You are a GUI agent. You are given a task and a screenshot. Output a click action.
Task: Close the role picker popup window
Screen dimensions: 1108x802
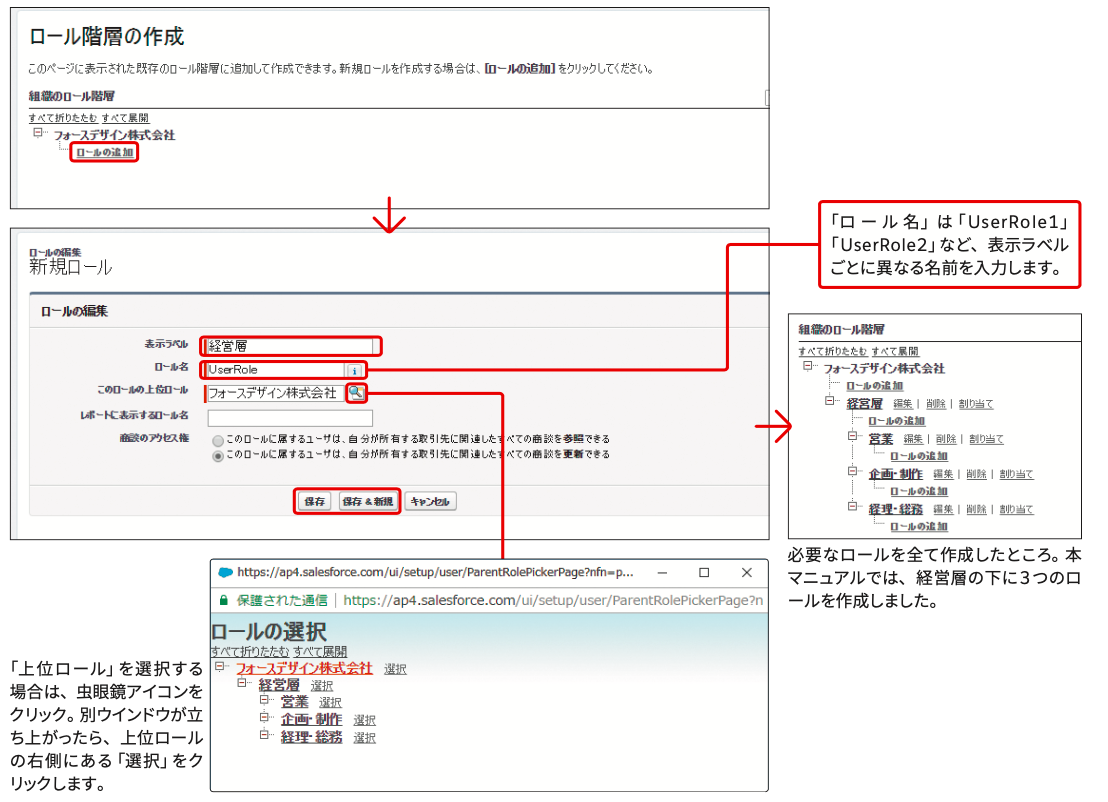click(746, 572)
